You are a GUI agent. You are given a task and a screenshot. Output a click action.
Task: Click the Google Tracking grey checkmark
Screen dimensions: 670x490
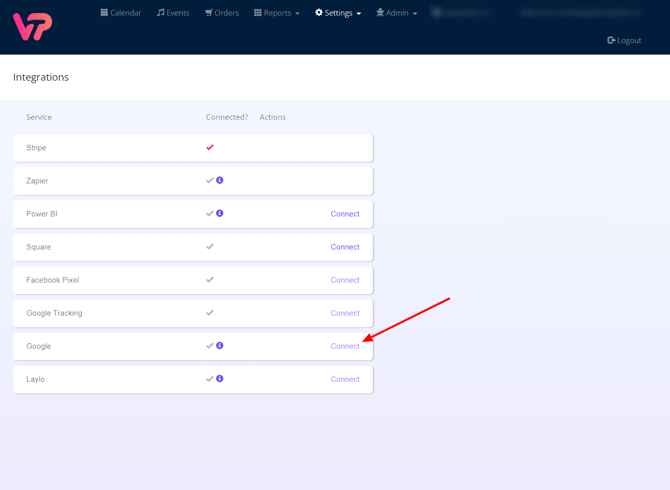pos(210,313)
